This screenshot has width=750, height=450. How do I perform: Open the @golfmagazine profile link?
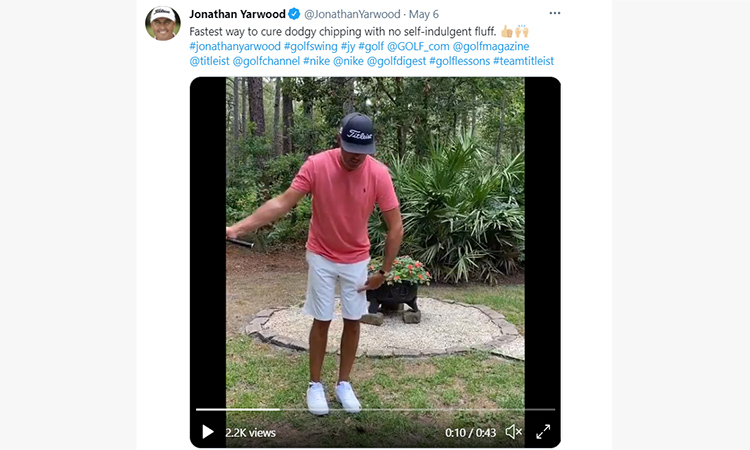[x=491, y=46]
